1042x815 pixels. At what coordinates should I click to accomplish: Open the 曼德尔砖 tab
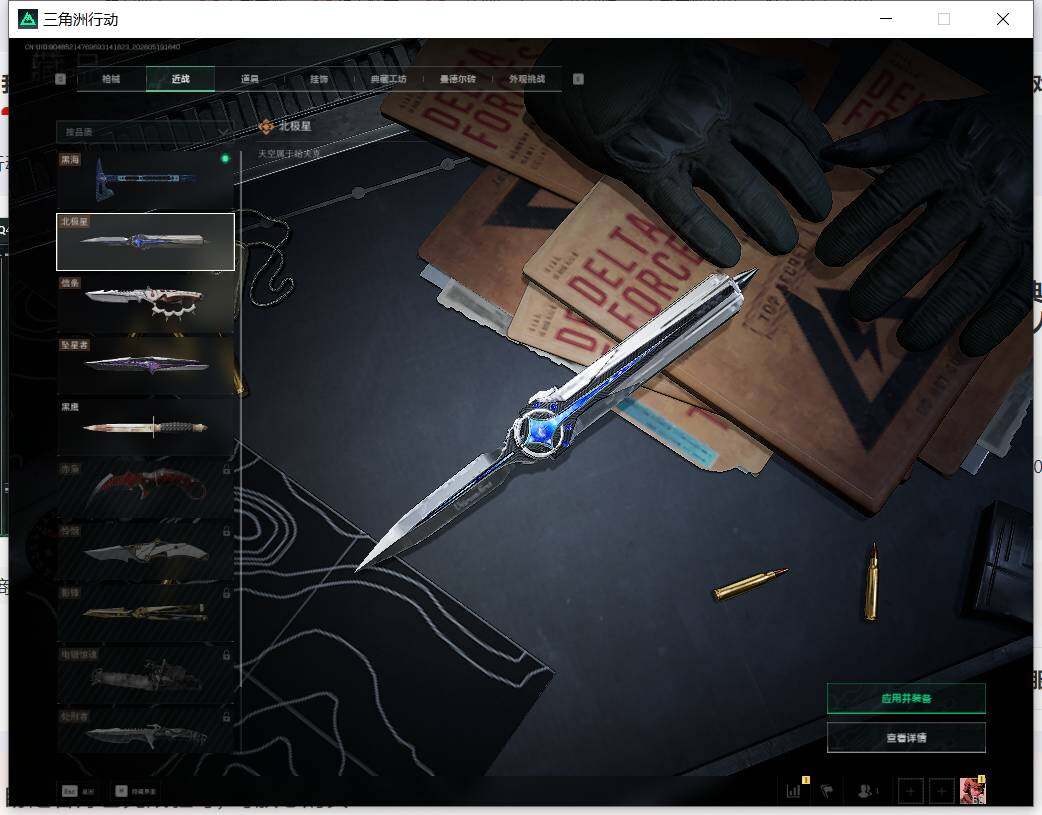457,78
